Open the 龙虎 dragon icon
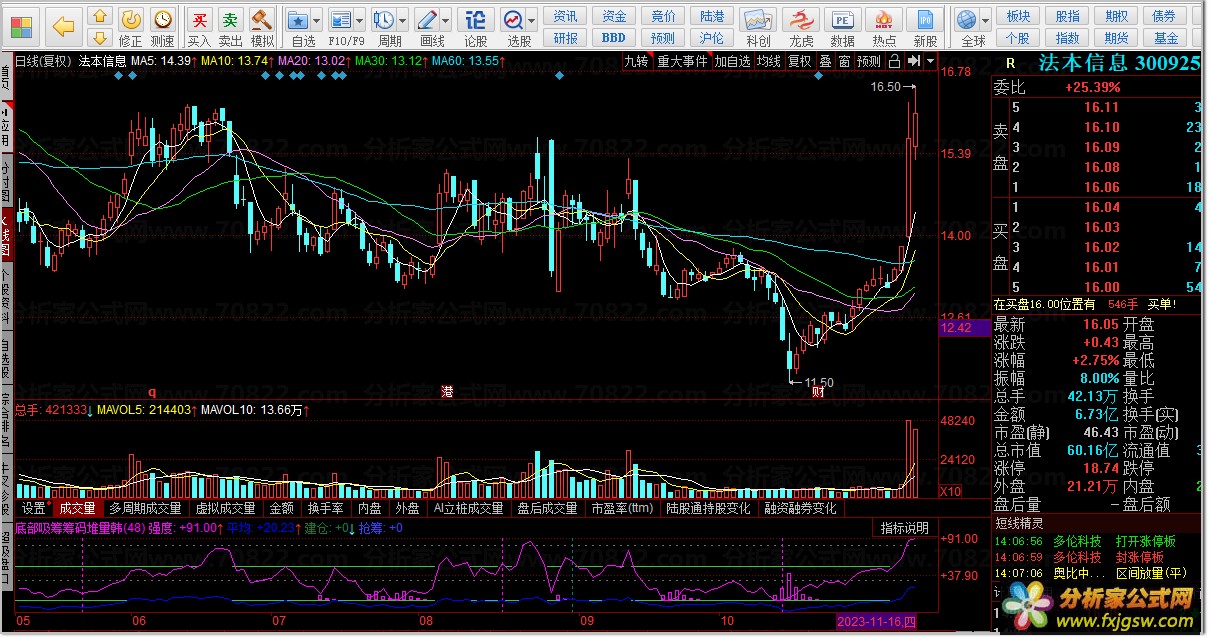The width and height of the screenshot is (1210, 638). 801,27
